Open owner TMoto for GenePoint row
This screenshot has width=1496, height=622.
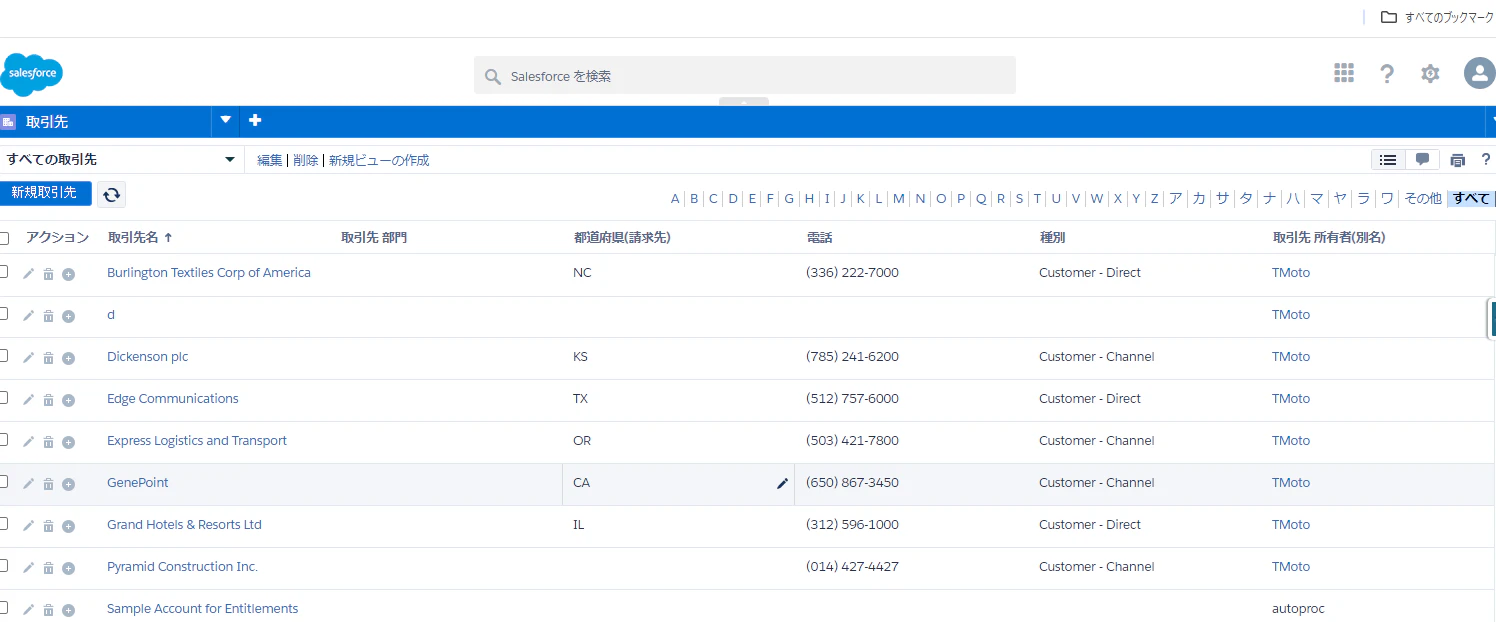pyautogui.click(x=1291, y=482)
